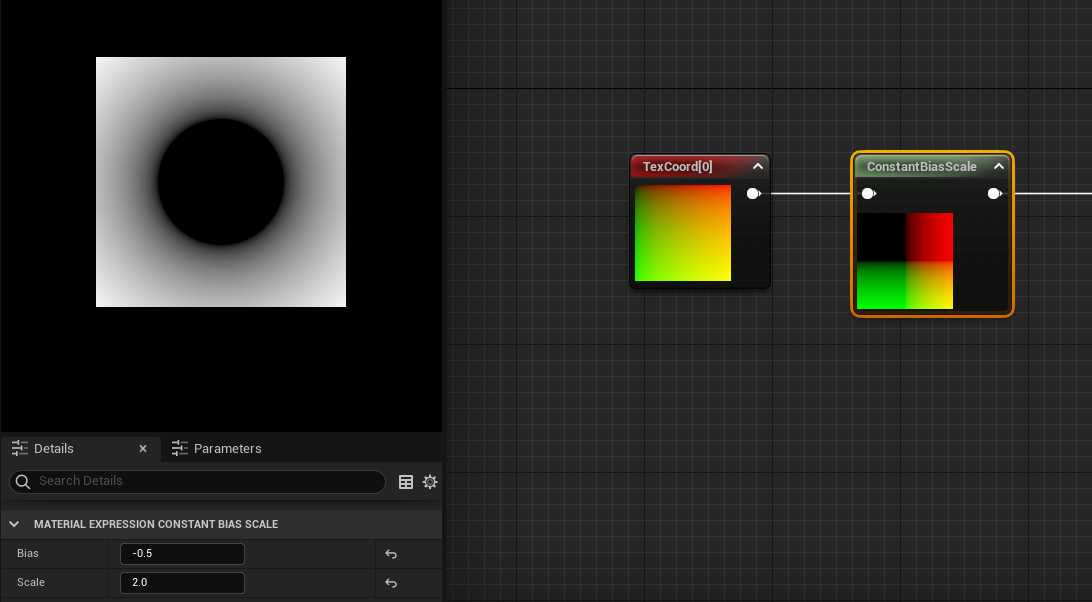The height and width of the screenshot is (602, 1092).
Task: Close the Details tab
Action: pos(143,449)
